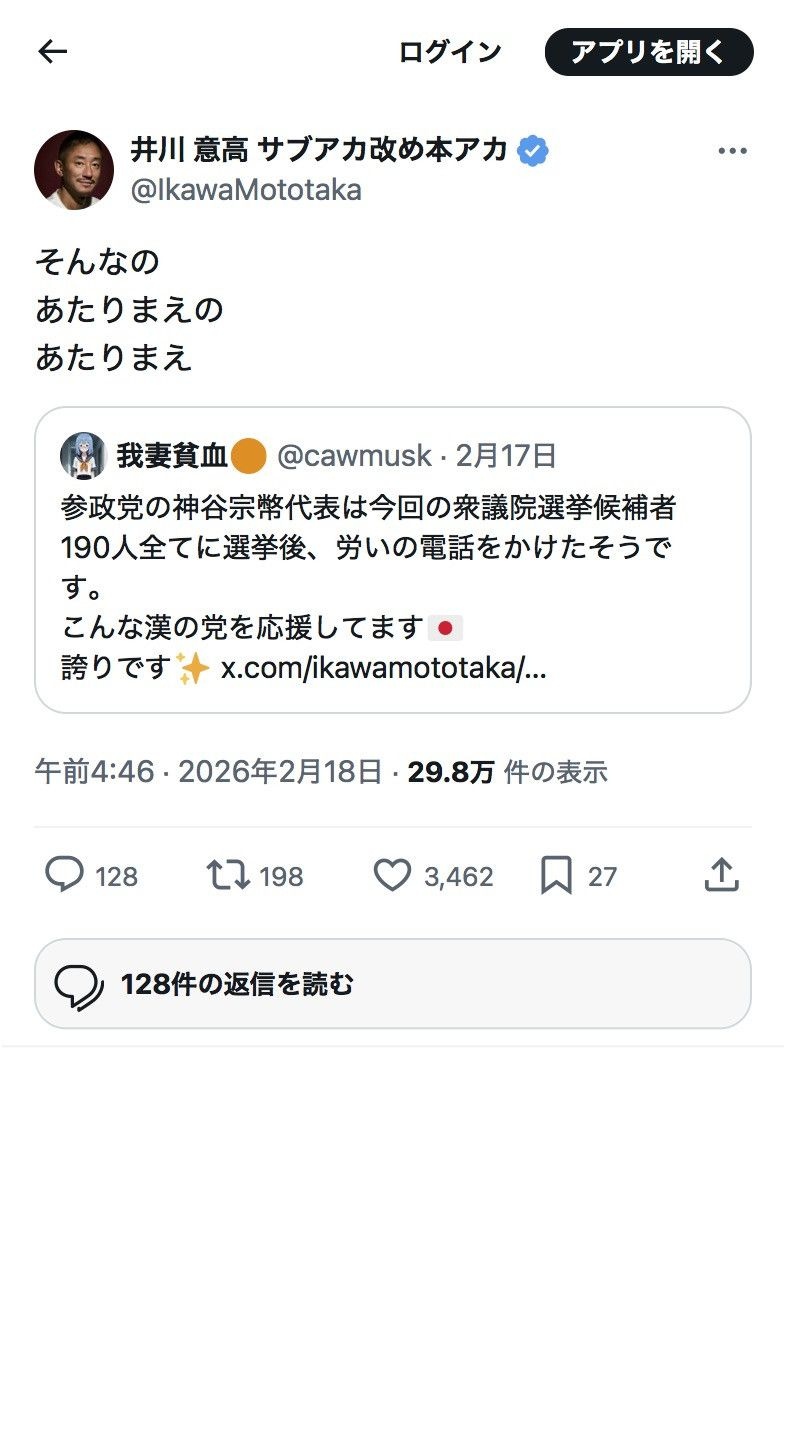Click the ログイン login link
786x1448 pixels.
(450, 52)
